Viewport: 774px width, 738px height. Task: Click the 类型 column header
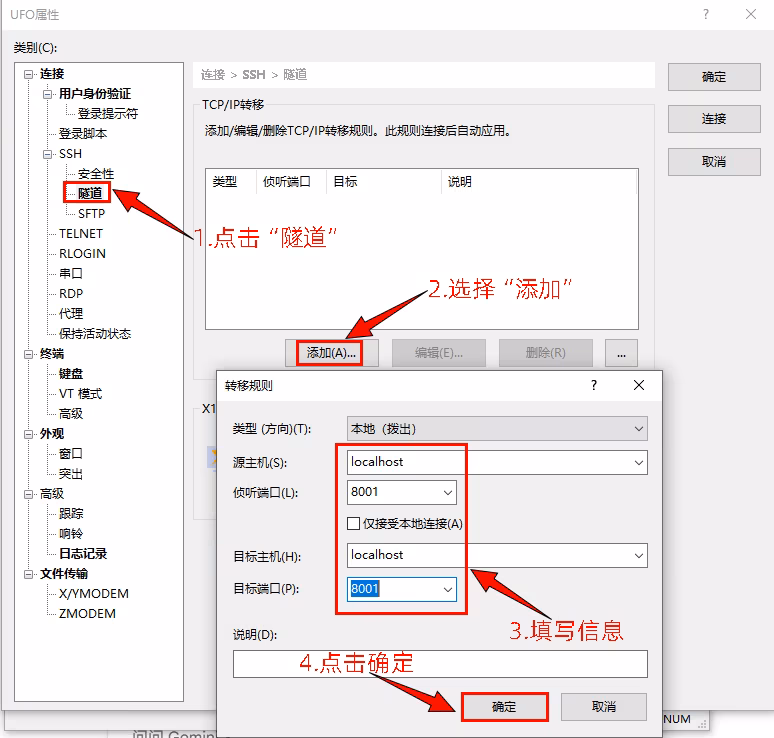click(231, 182)
